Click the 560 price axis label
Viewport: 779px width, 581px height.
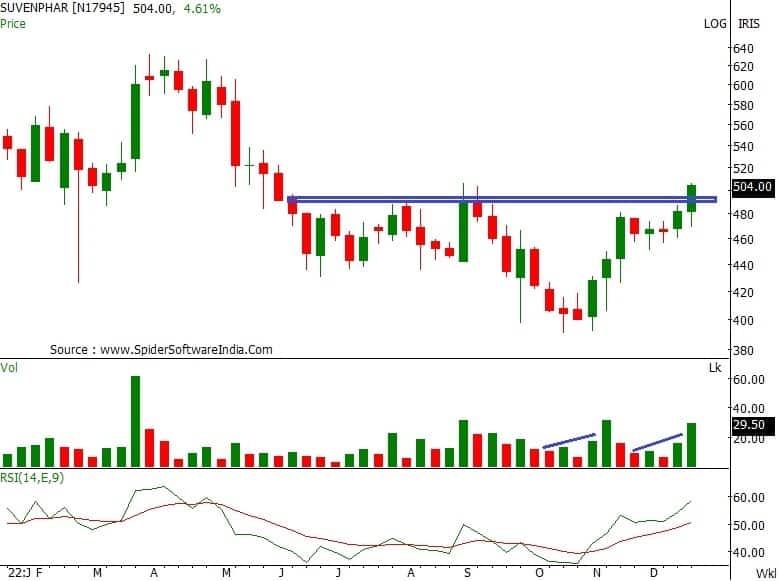coord(743,126)
